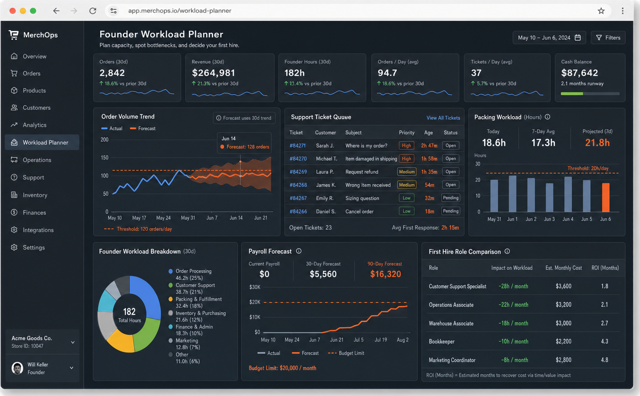
Task: Click the Customers people icon in sidebar
Action: (x=14, y=108)
